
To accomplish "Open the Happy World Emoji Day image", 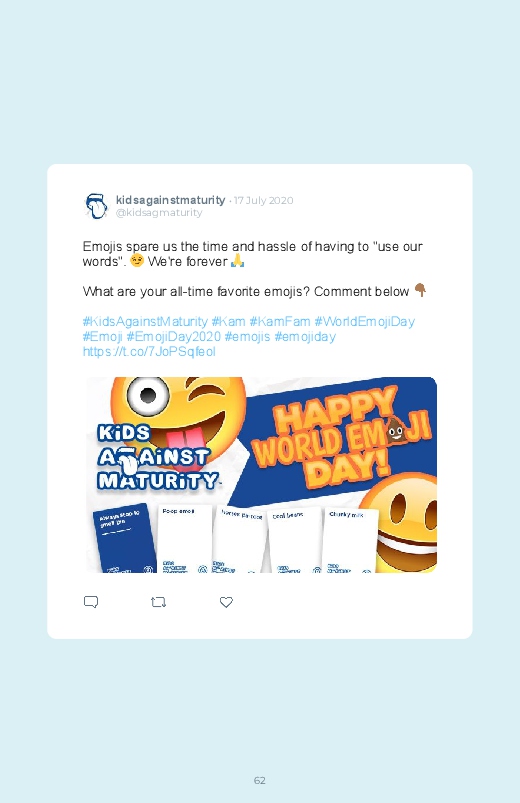I will [261, 475].
